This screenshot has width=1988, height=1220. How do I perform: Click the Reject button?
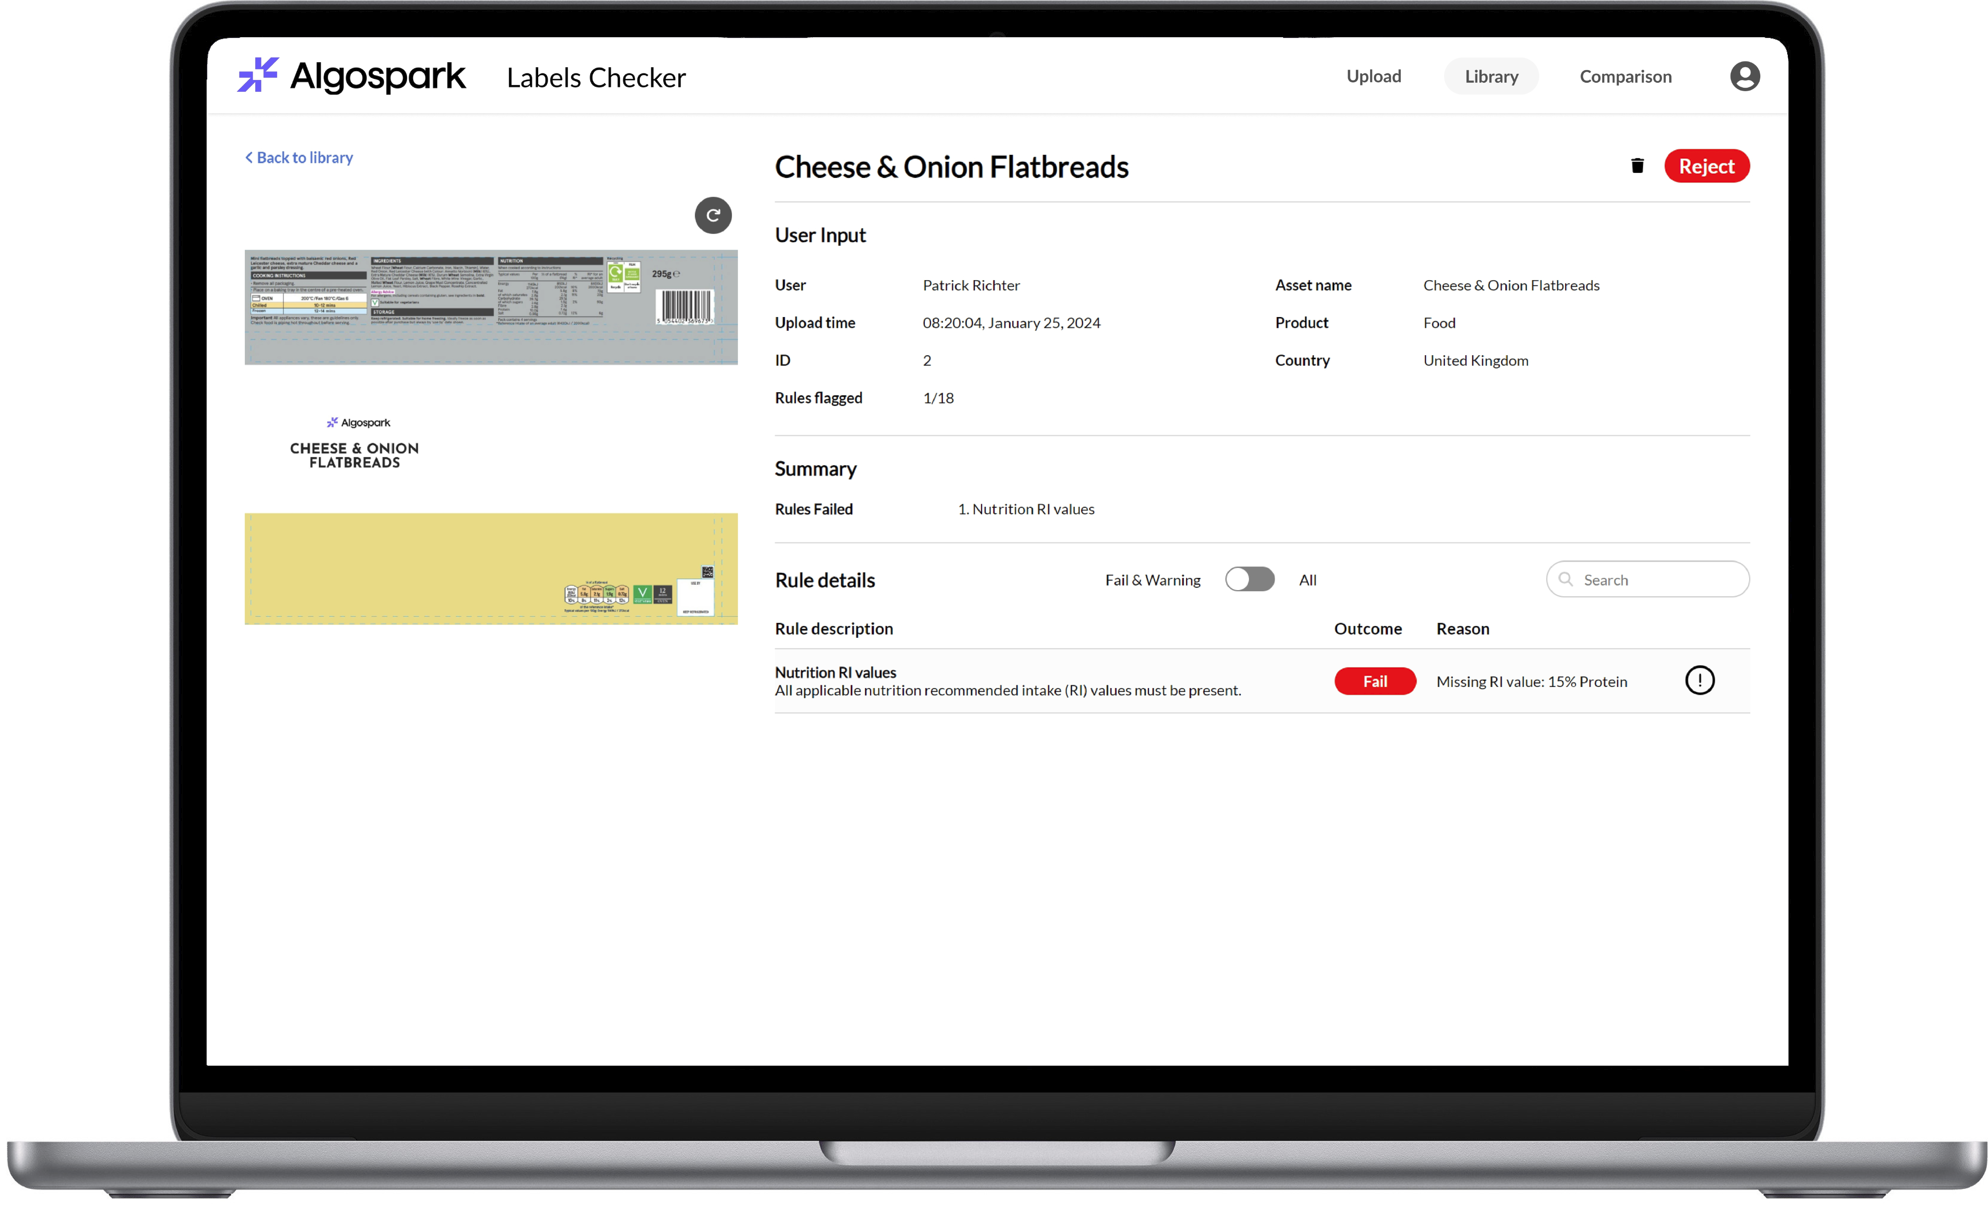tap(1707, 165)
